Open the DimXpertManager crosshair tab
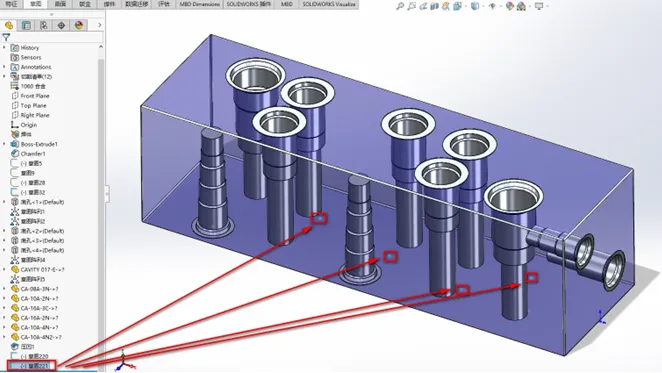Viewport: 662px width, 373px height. coord(61,25)
